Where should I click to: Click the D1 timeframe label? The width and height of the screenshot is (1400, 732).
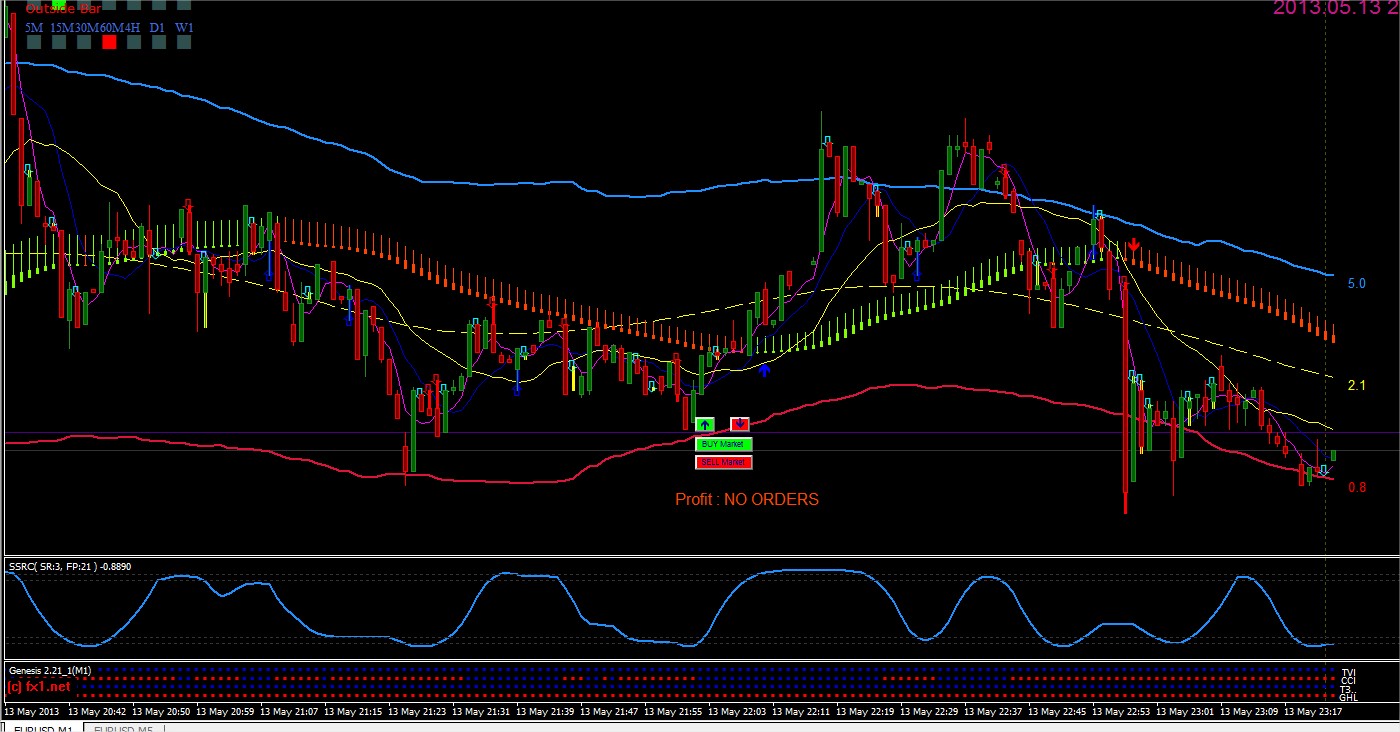158,27
